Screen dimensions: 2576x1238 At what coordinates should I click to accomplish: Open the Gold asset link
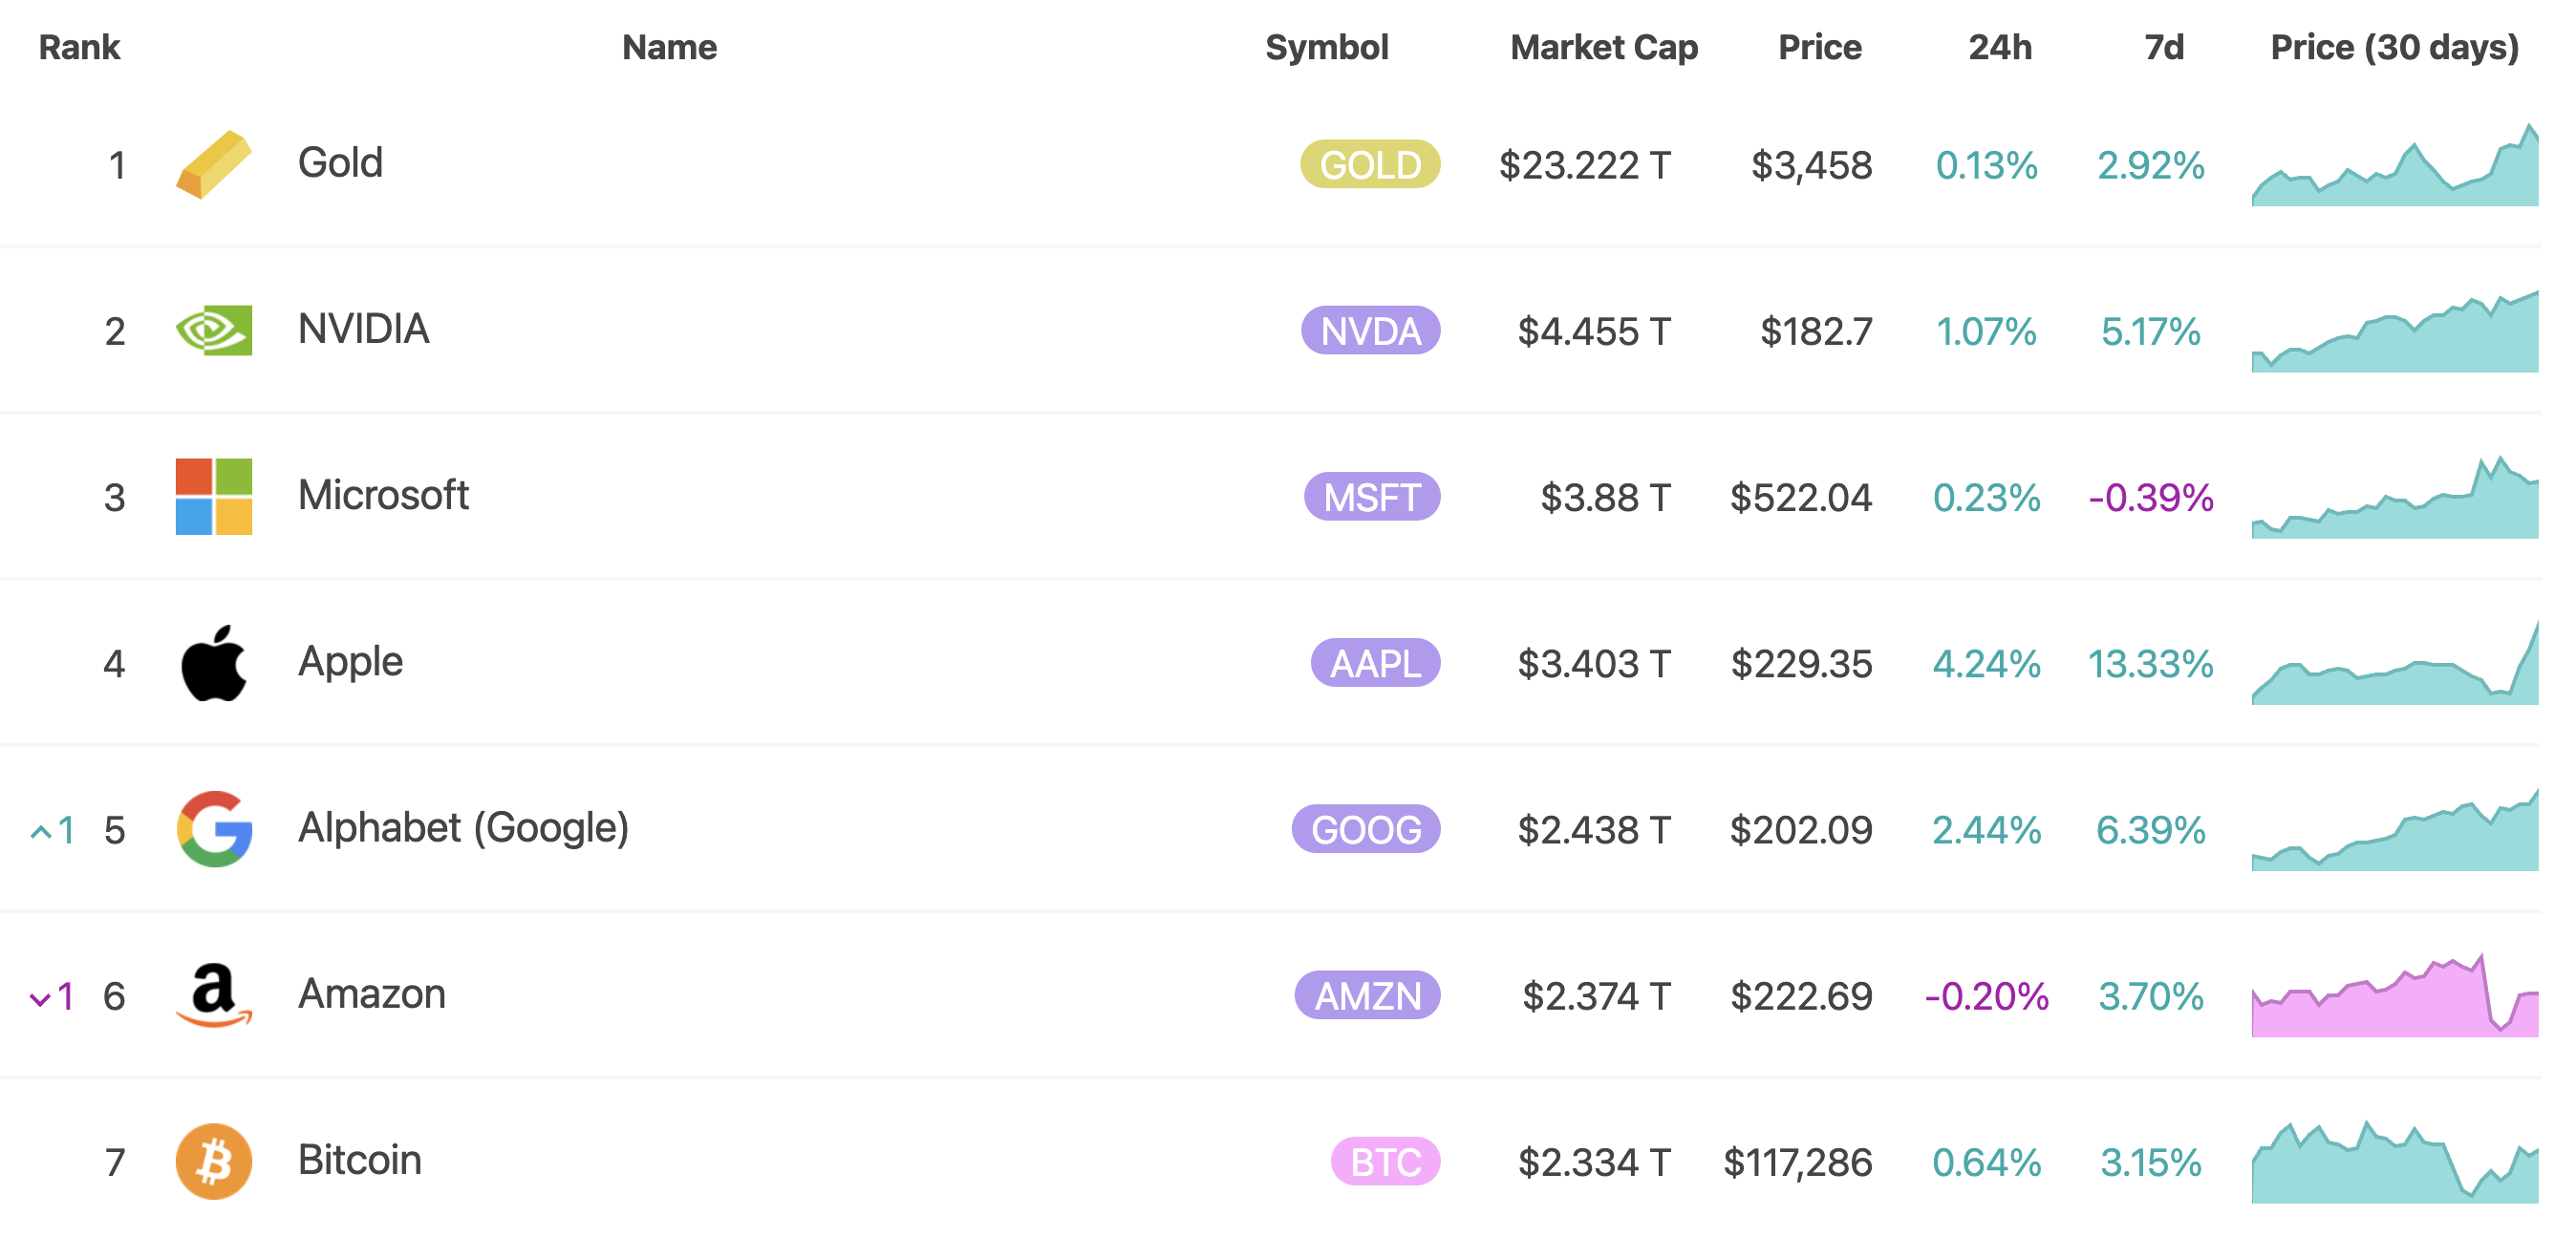click(x=340, y=162)
